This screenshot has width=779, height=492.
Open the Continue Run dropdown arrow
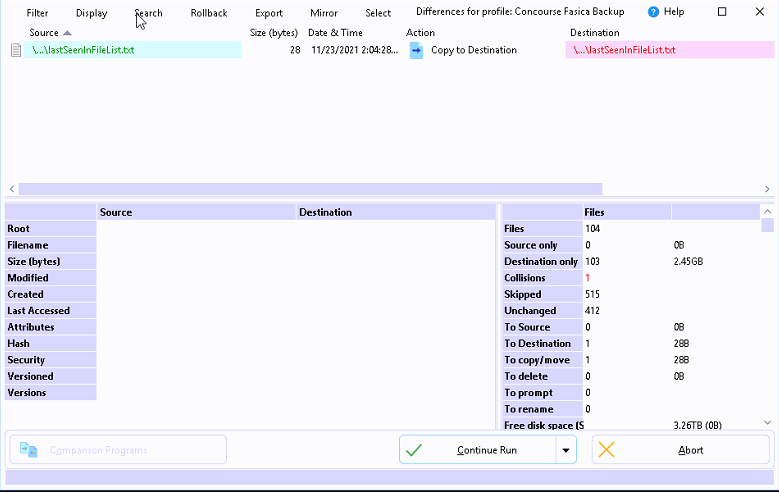pyautogui.click(x=567, y=450)
